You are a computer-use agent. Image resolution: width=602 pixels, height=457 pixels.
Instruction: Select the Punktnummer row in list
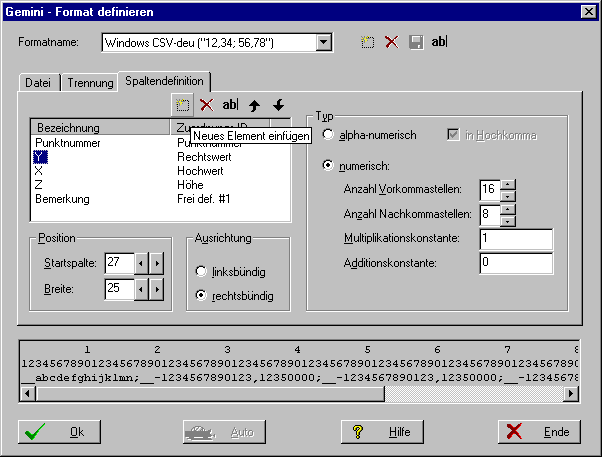point(160,143)
